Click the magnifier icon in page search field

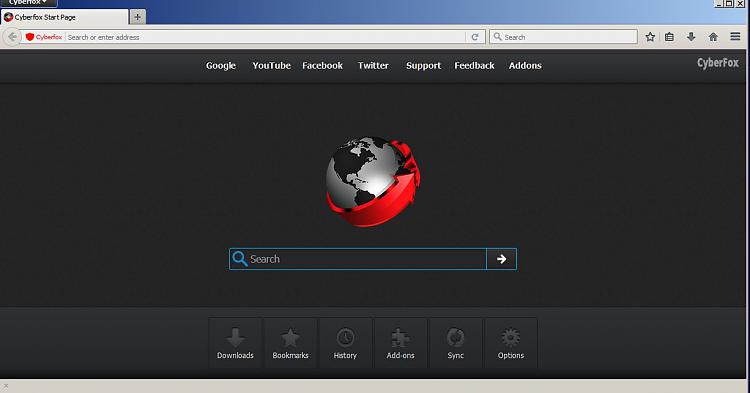click(239, 259)
